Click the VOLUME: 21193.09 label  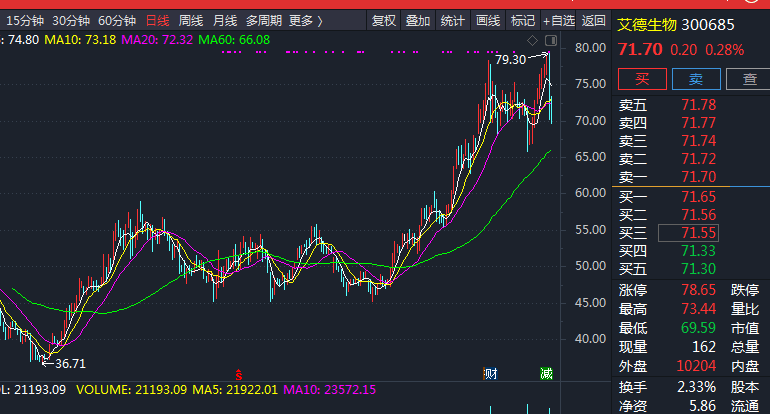click(132, 390)
